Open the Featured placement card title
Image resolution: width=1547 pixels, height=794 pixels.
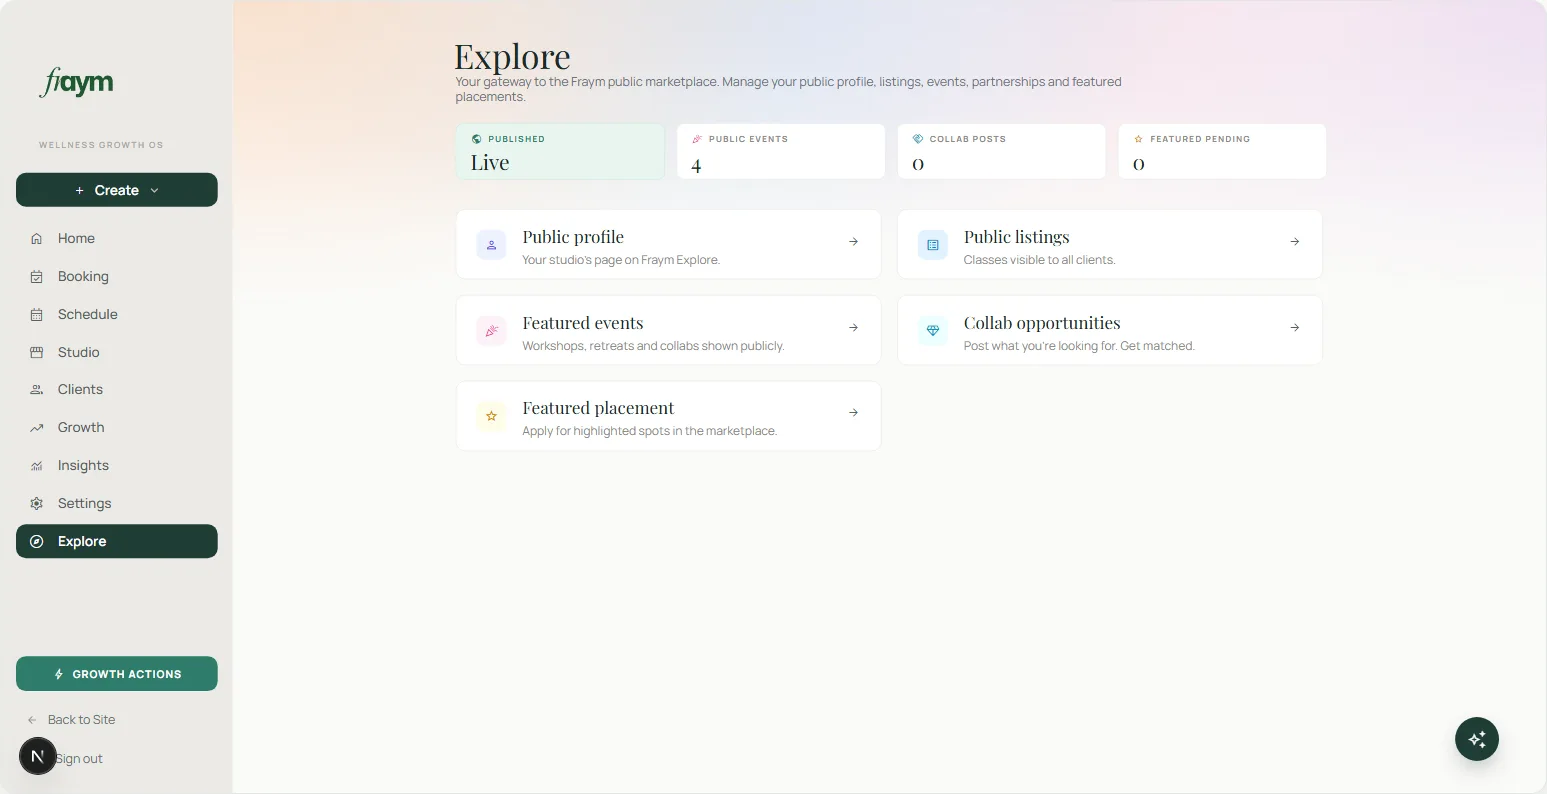[598, 408]
